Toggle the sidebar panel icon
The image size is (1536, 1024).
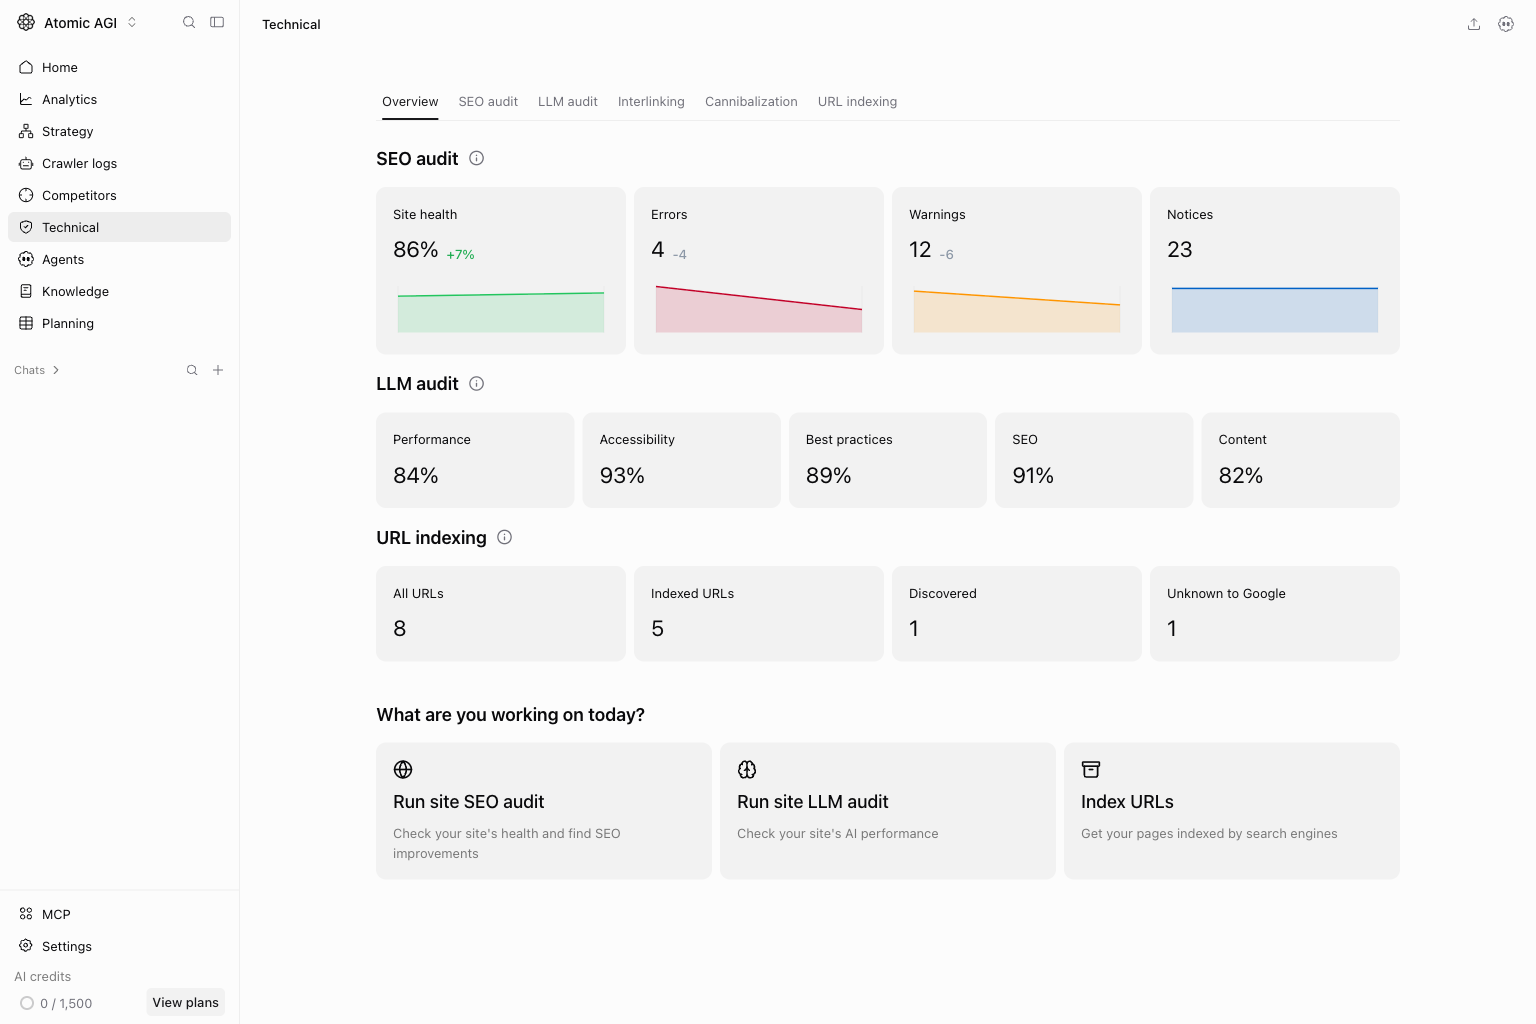[x=217, y=22]
